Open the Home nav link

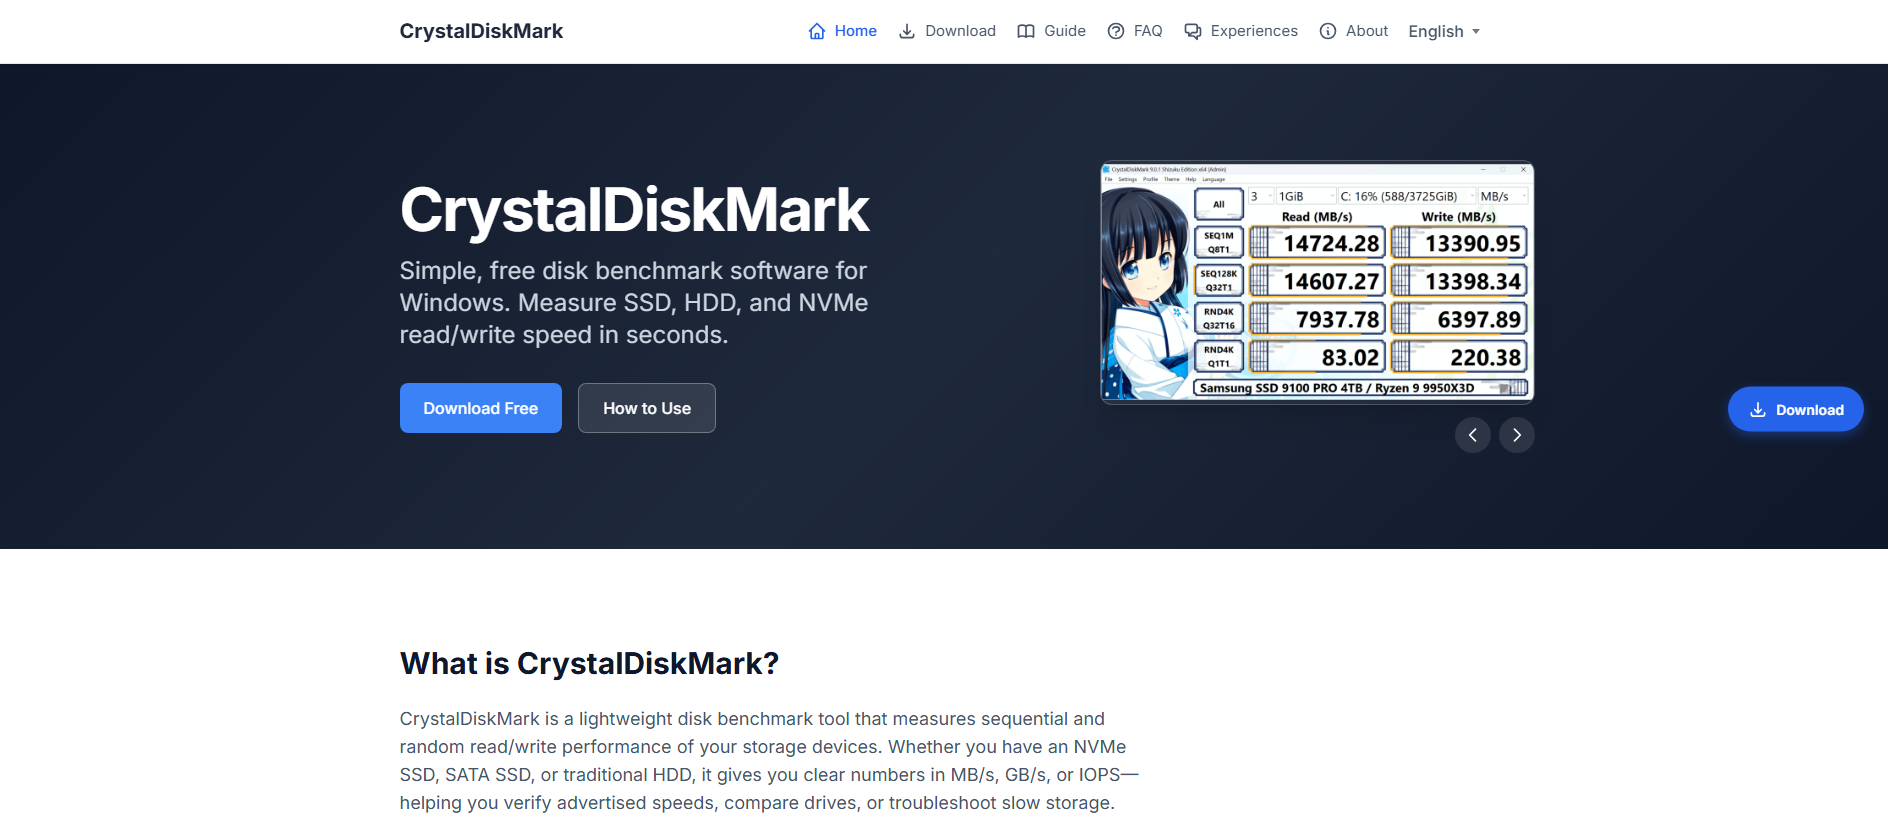coord(842,31)
